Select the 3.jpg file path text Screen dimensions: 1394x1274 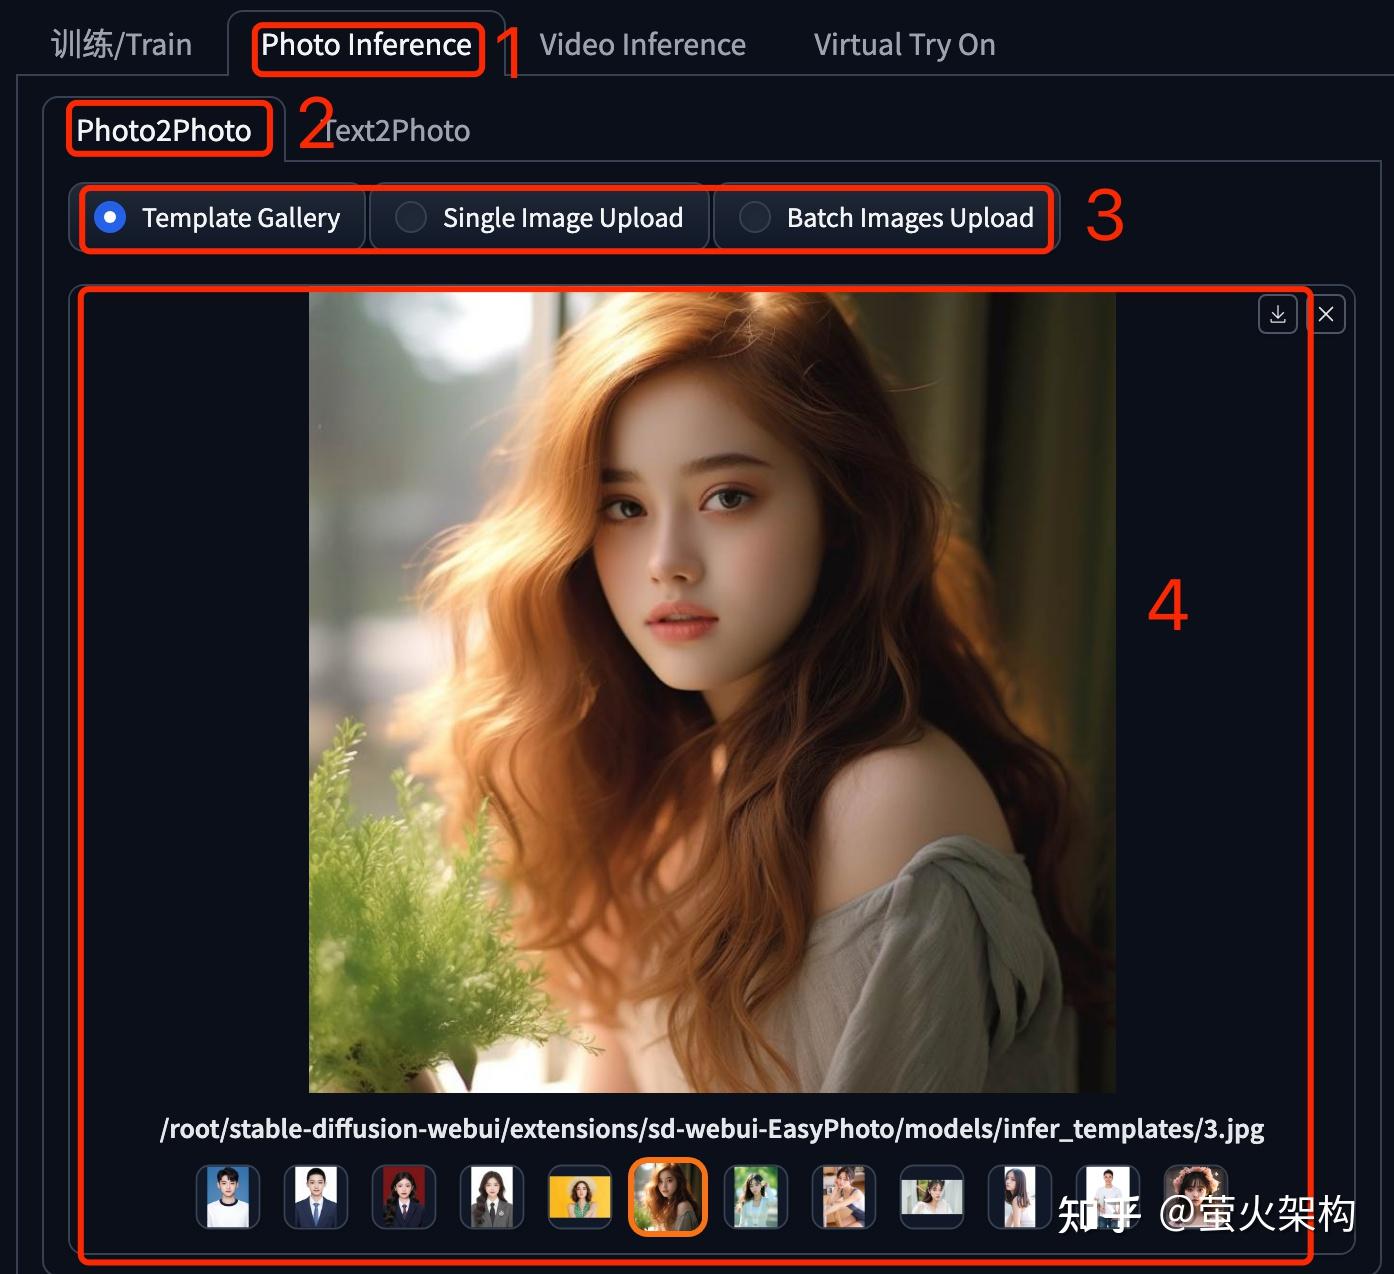[x=712, y=1128]
